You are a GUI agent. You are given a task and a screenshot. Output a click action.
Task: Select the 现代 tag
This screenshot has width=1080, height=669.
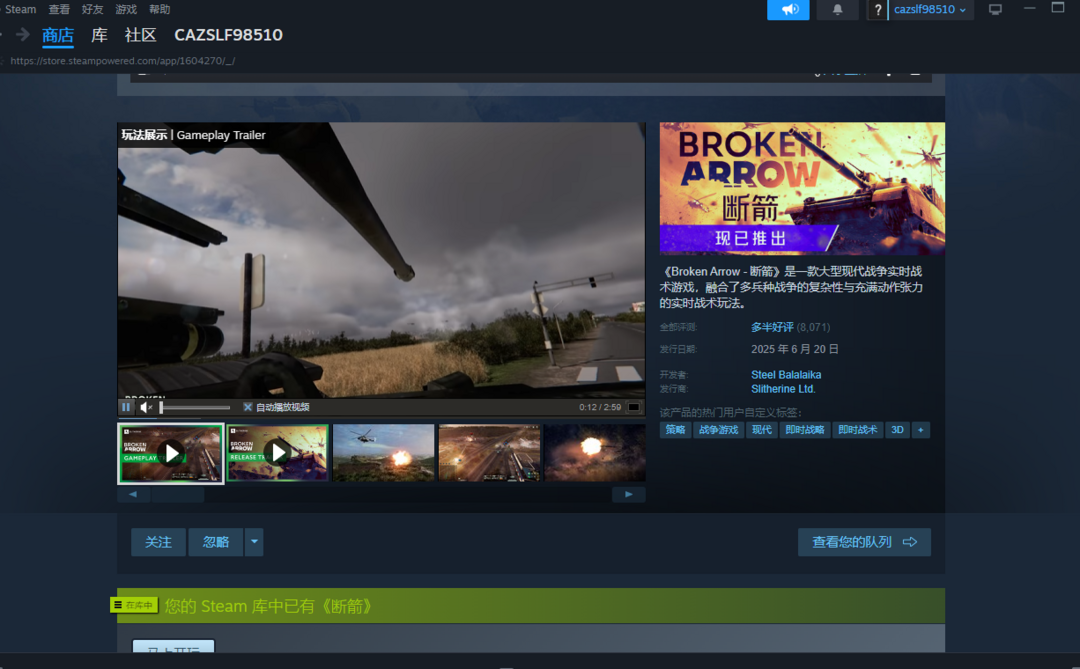click(x=761, y=430)
